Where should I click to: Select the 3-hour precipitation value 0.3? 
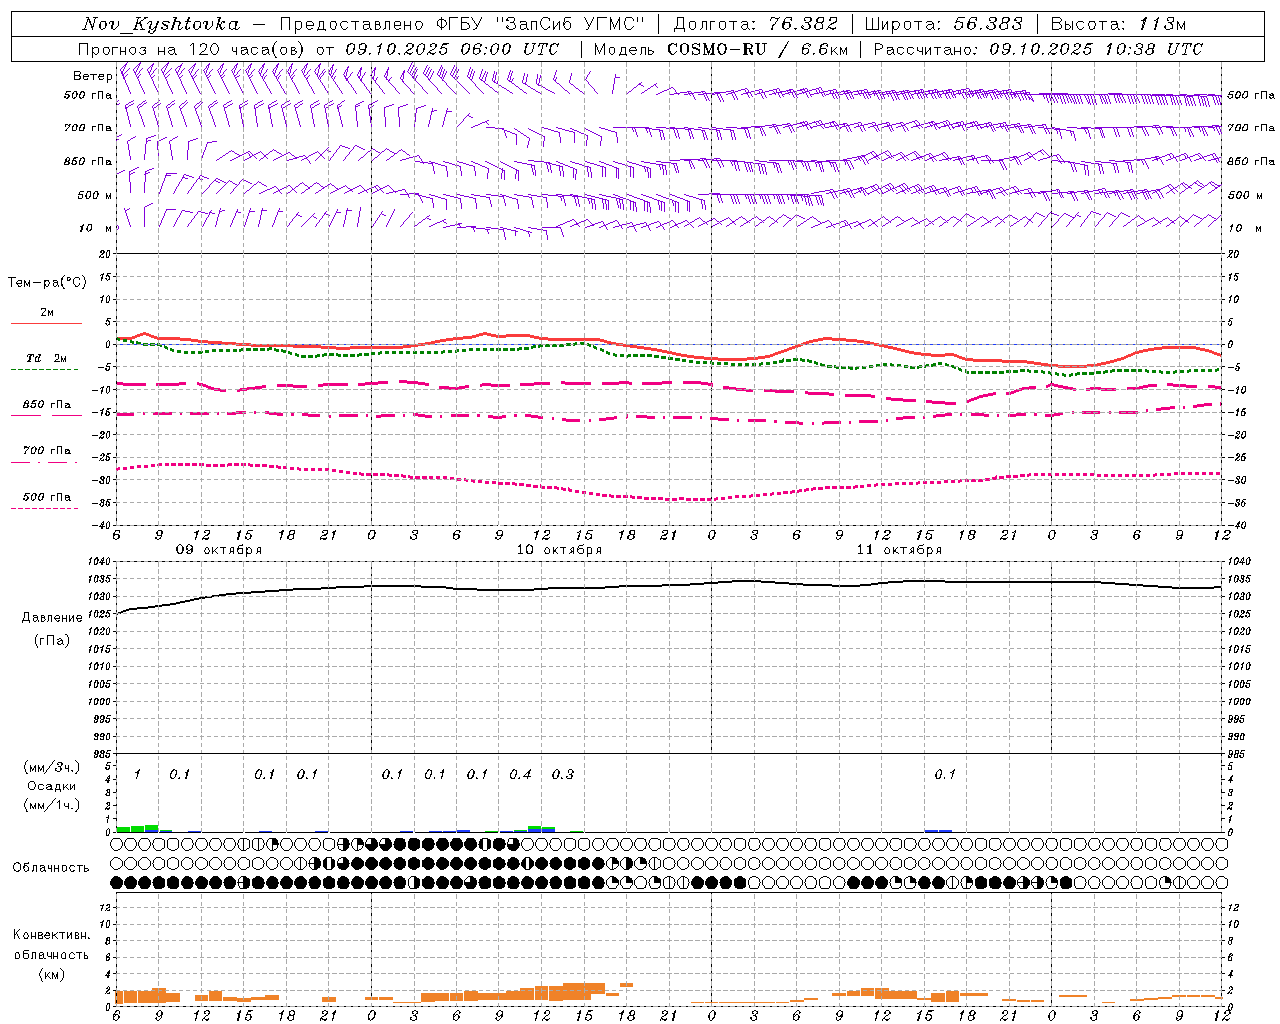click(563, 774)
